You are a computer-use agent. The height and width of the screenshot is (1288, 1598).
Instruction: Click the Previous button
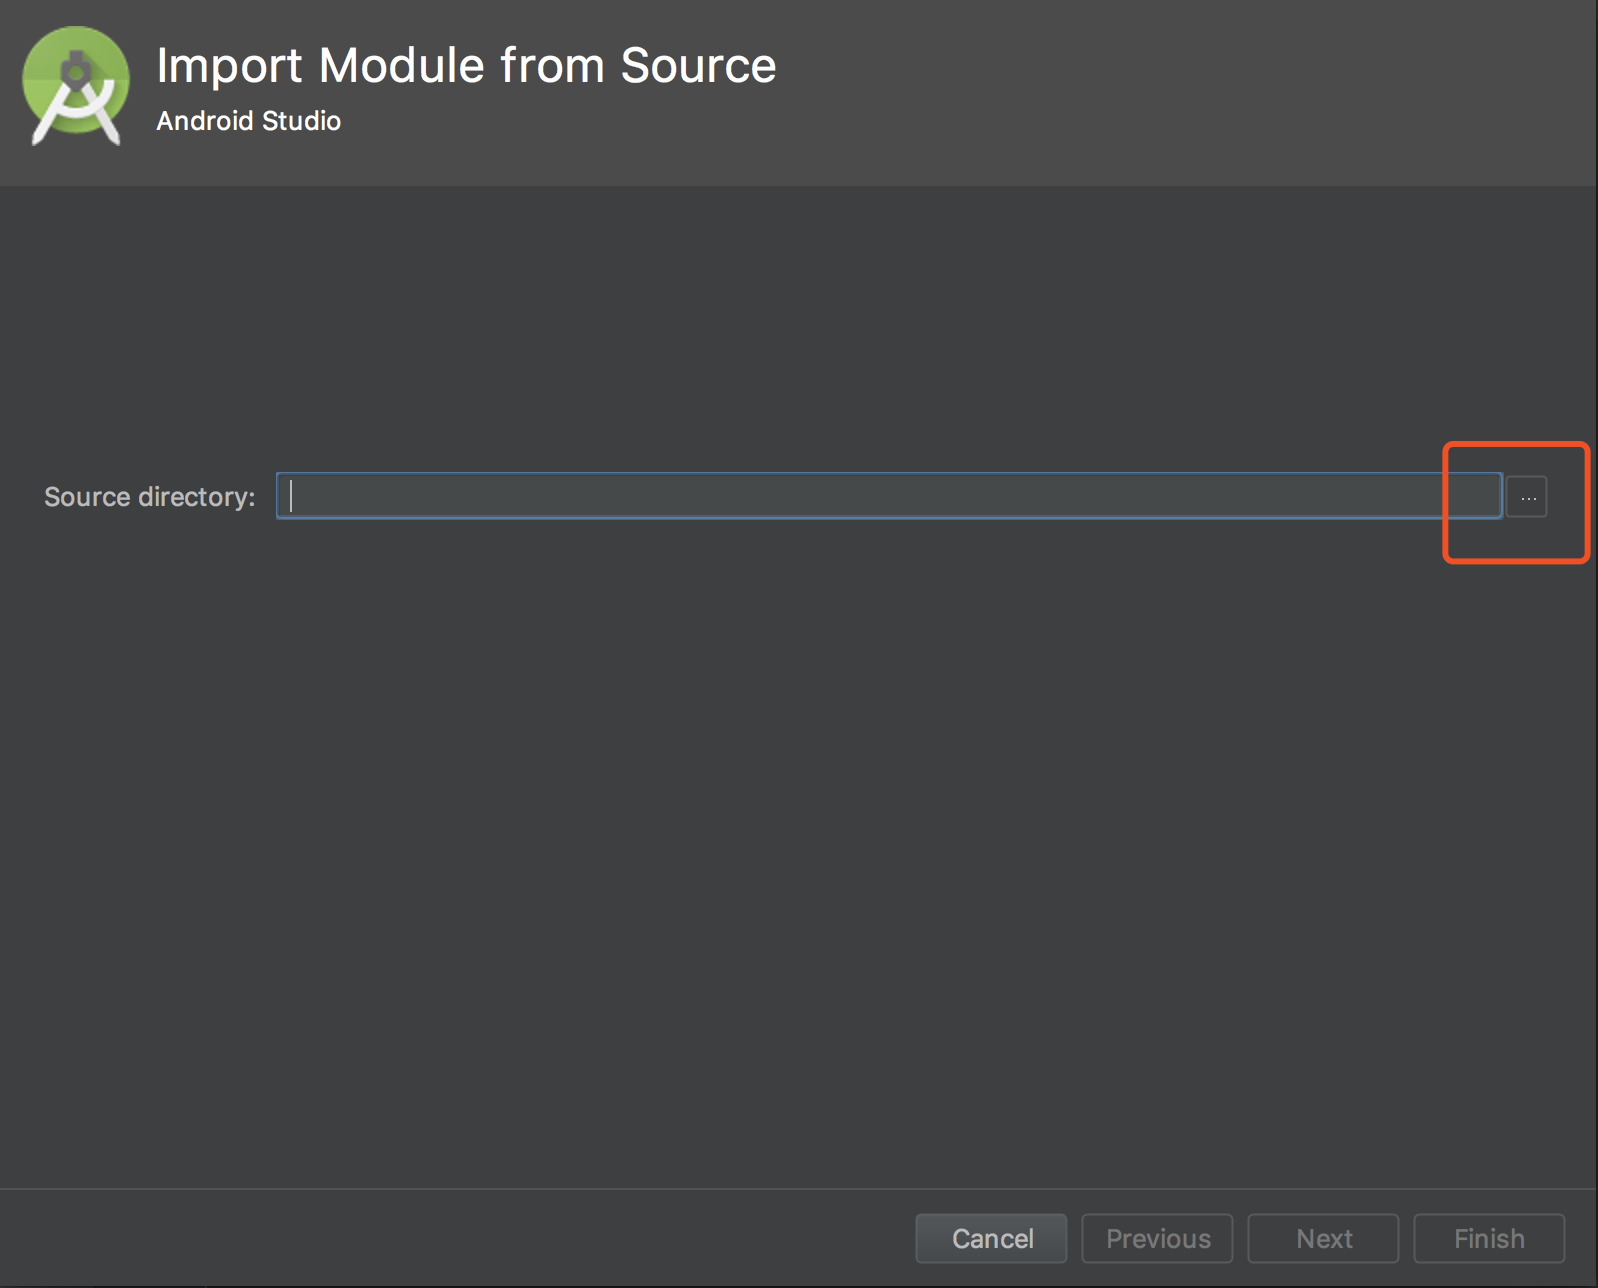point(1157,1239)
